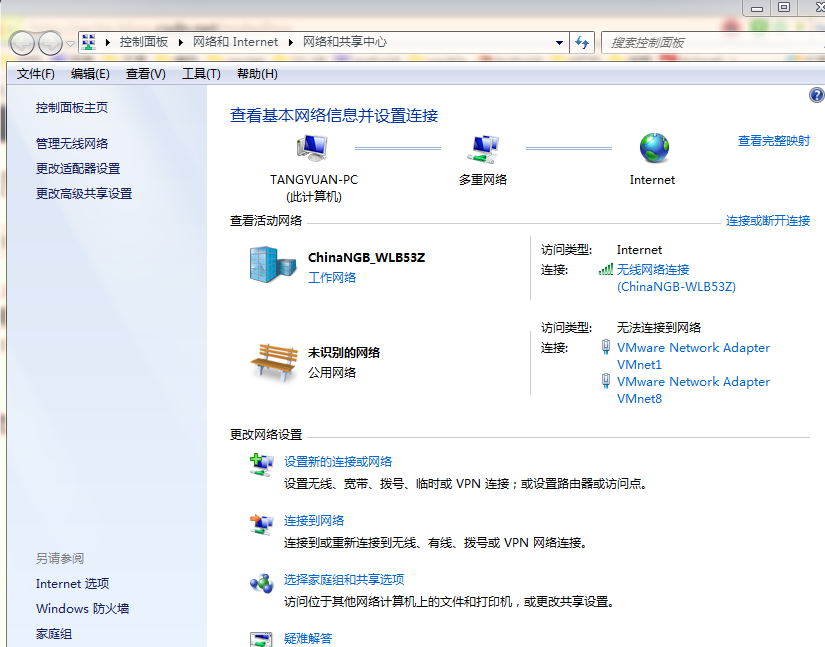Open the address bar history dropdown
Image resolution: width=825 pixels, height=647 pixels.
(561, 42)
